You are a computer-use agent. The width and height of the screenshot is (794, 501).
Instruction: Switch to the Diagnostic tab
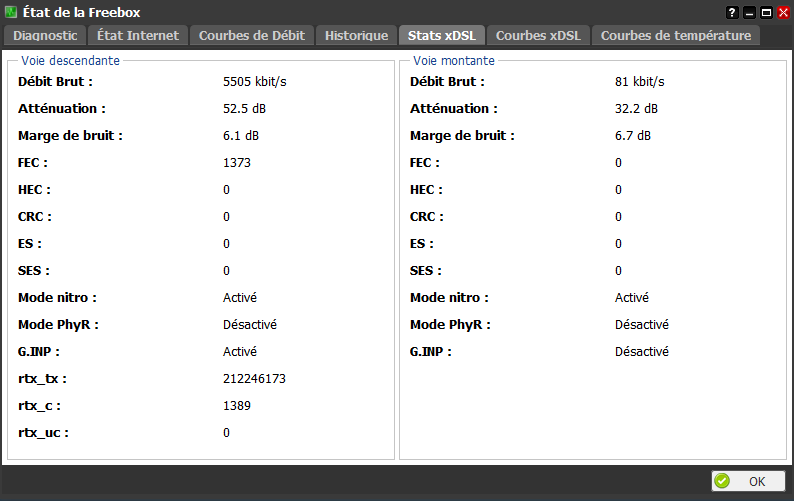pos(45,35)
